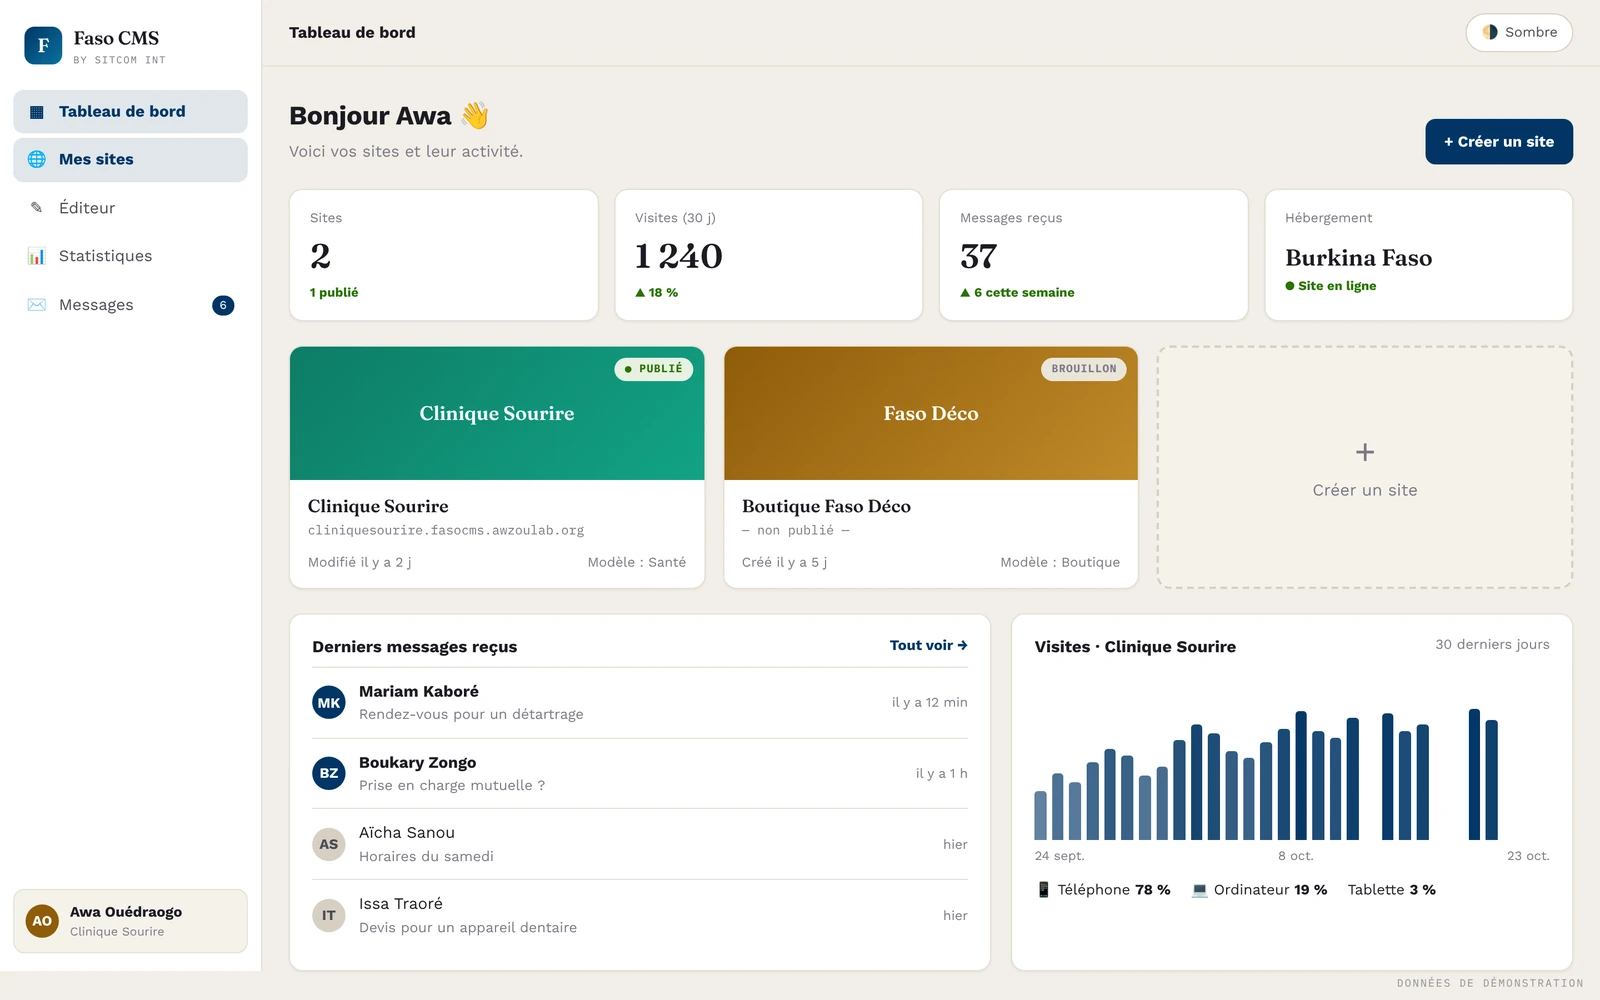Click the Faso CMS logo icon
Screen dimensions: 1600x1000
43,45
